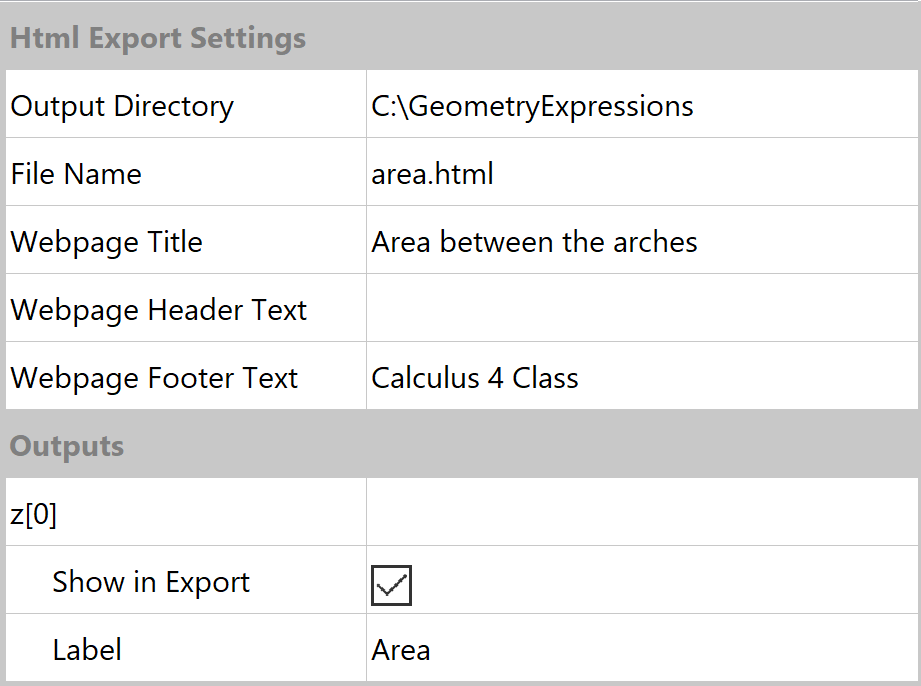Click the empty value cell beside z[0]

(x=640, y=515)
